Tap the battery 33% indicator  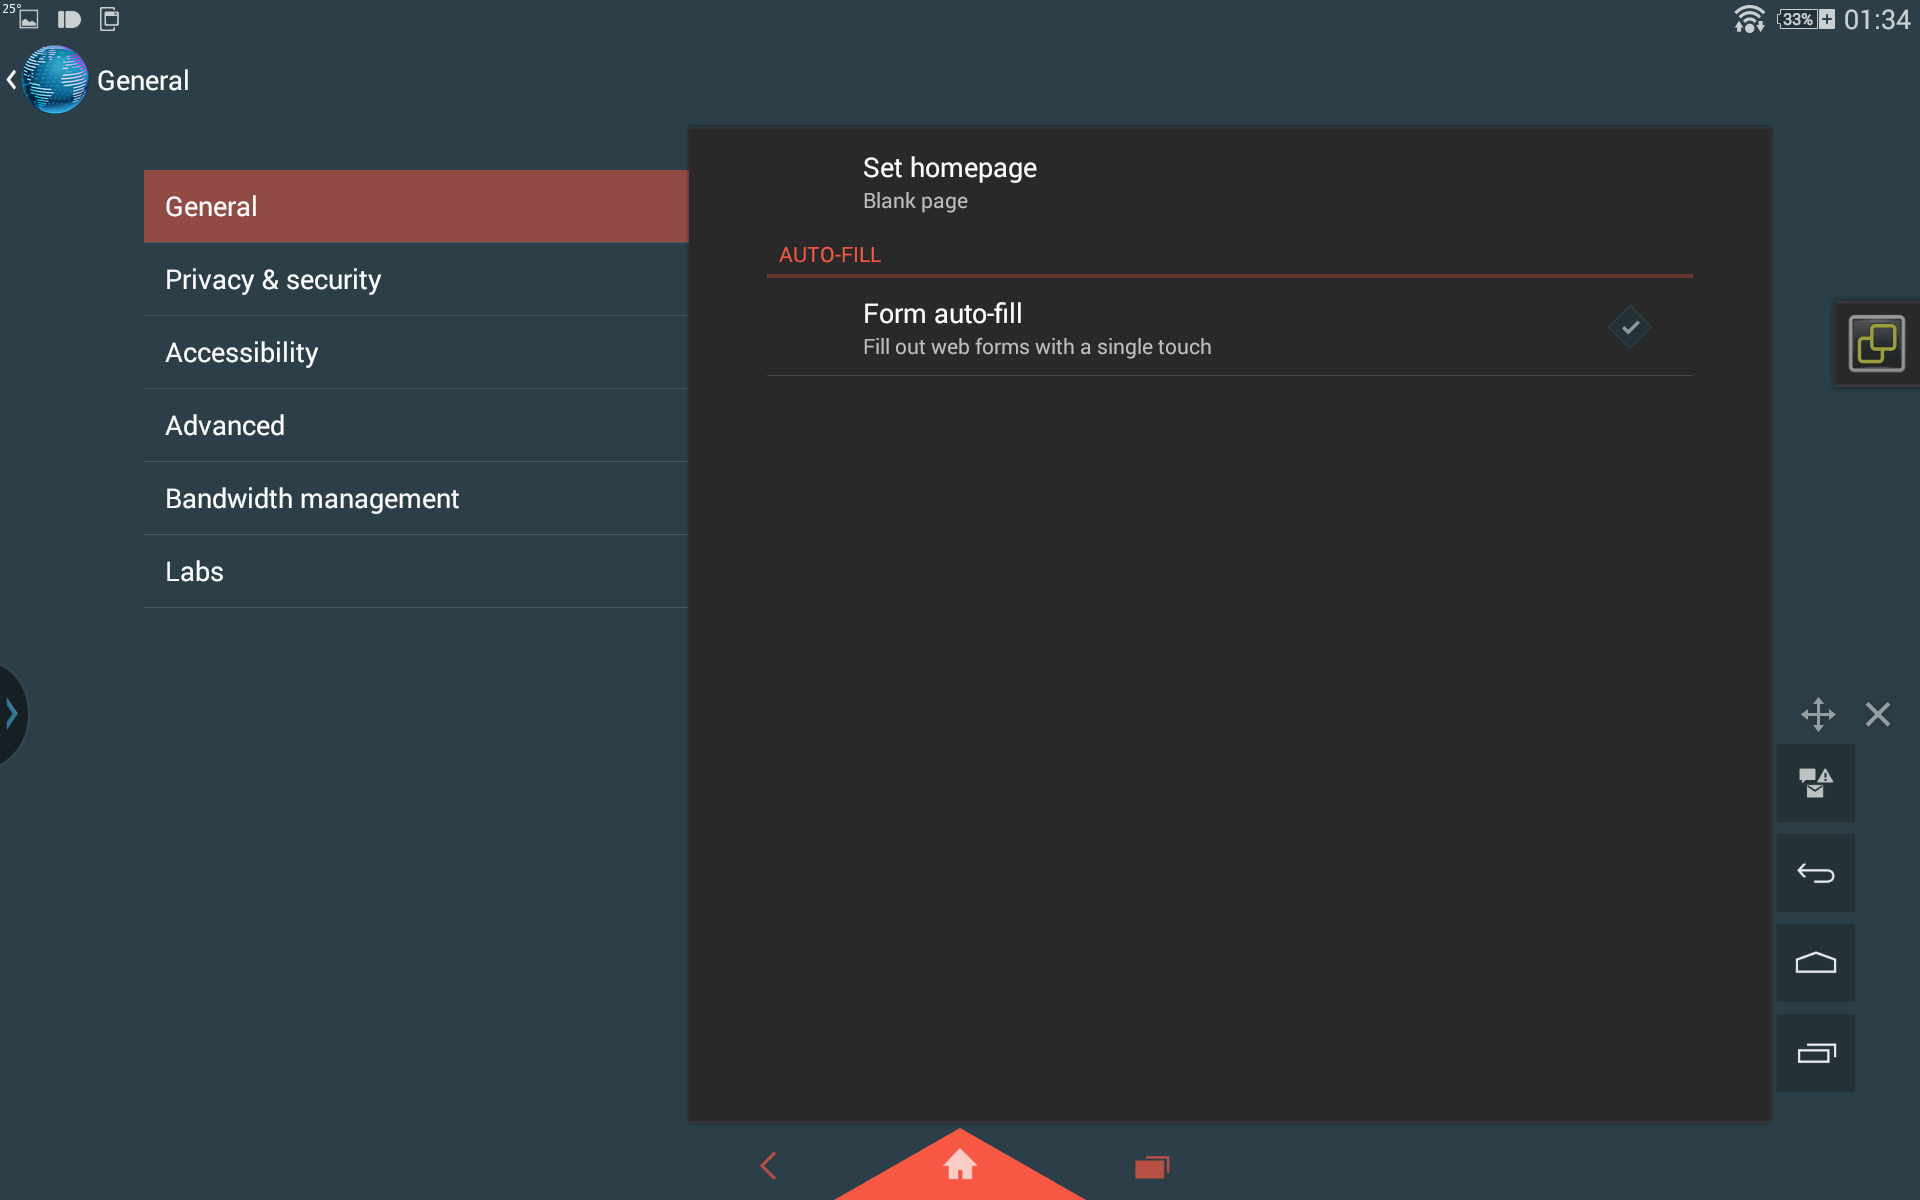click(x=1806, y=19)
